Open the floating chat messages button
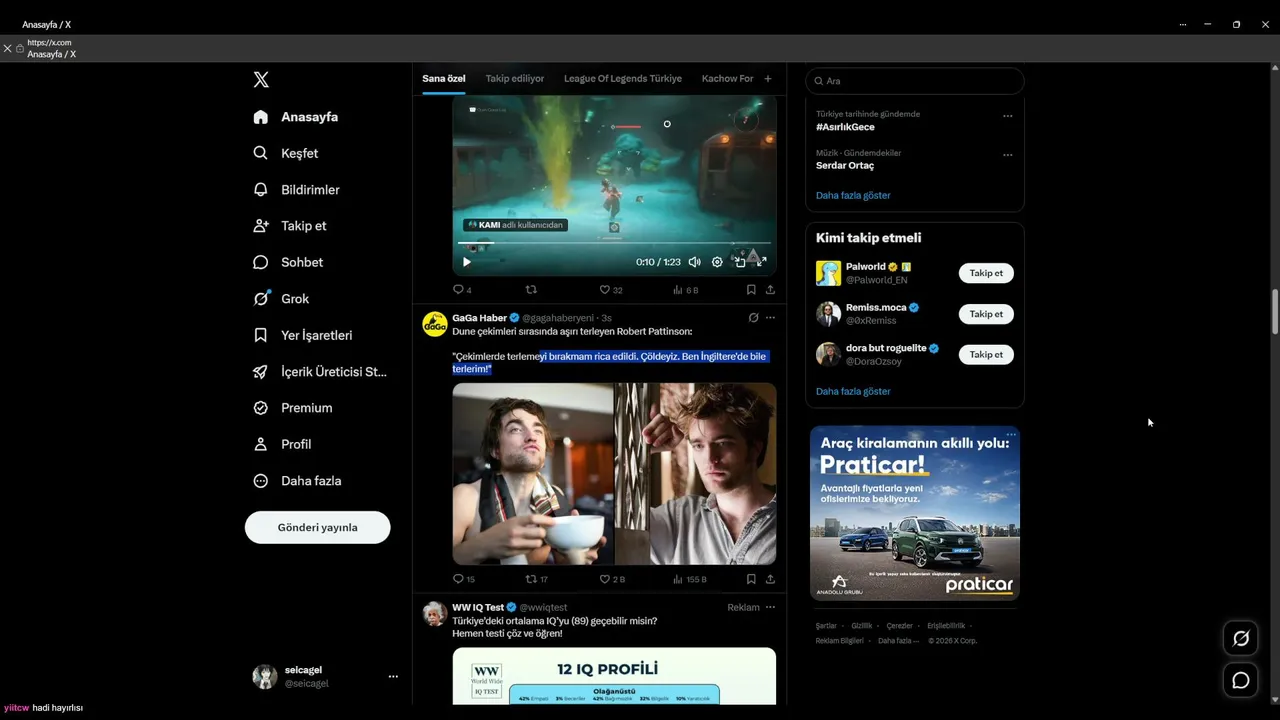 tap(1241, 680)
